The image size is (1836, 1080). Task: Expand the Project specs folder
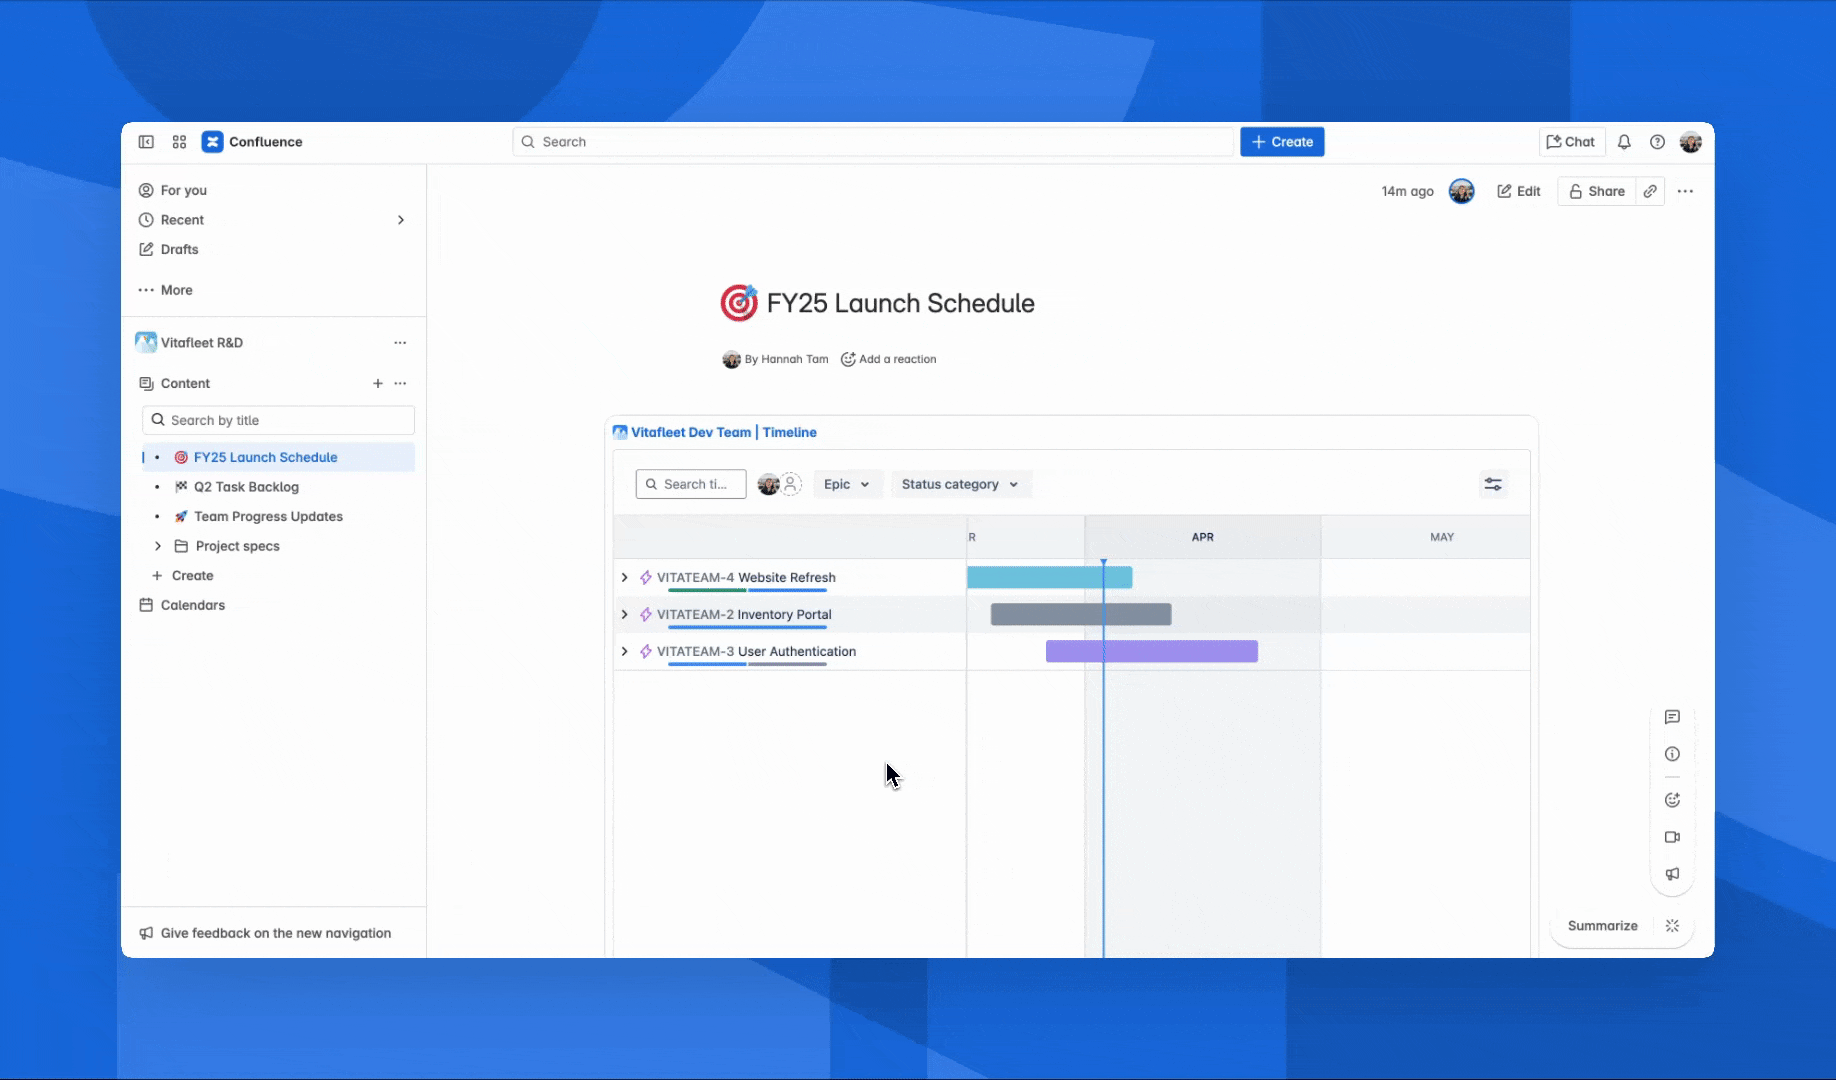[x=158, y=546]
